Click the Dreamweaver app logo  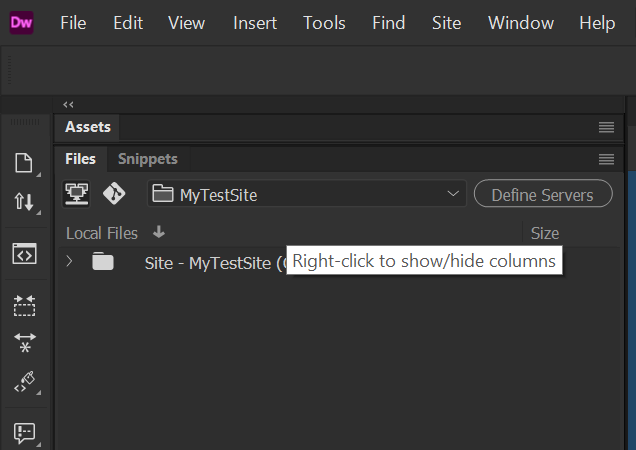(x=22, y=22)
